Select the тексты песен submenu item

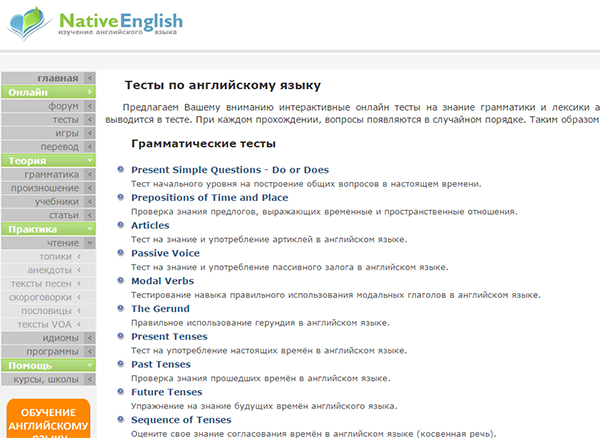(42, 284)
